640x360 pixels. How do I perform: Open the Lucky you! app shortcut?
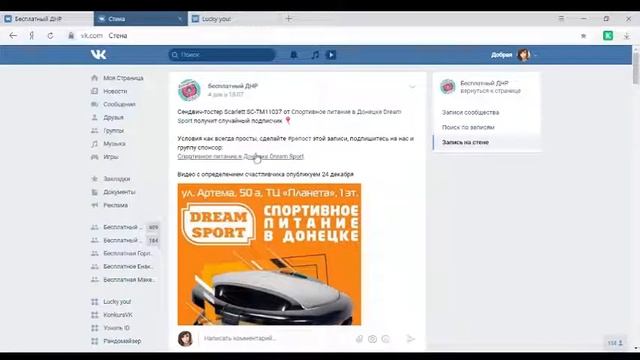click(118, 302)
